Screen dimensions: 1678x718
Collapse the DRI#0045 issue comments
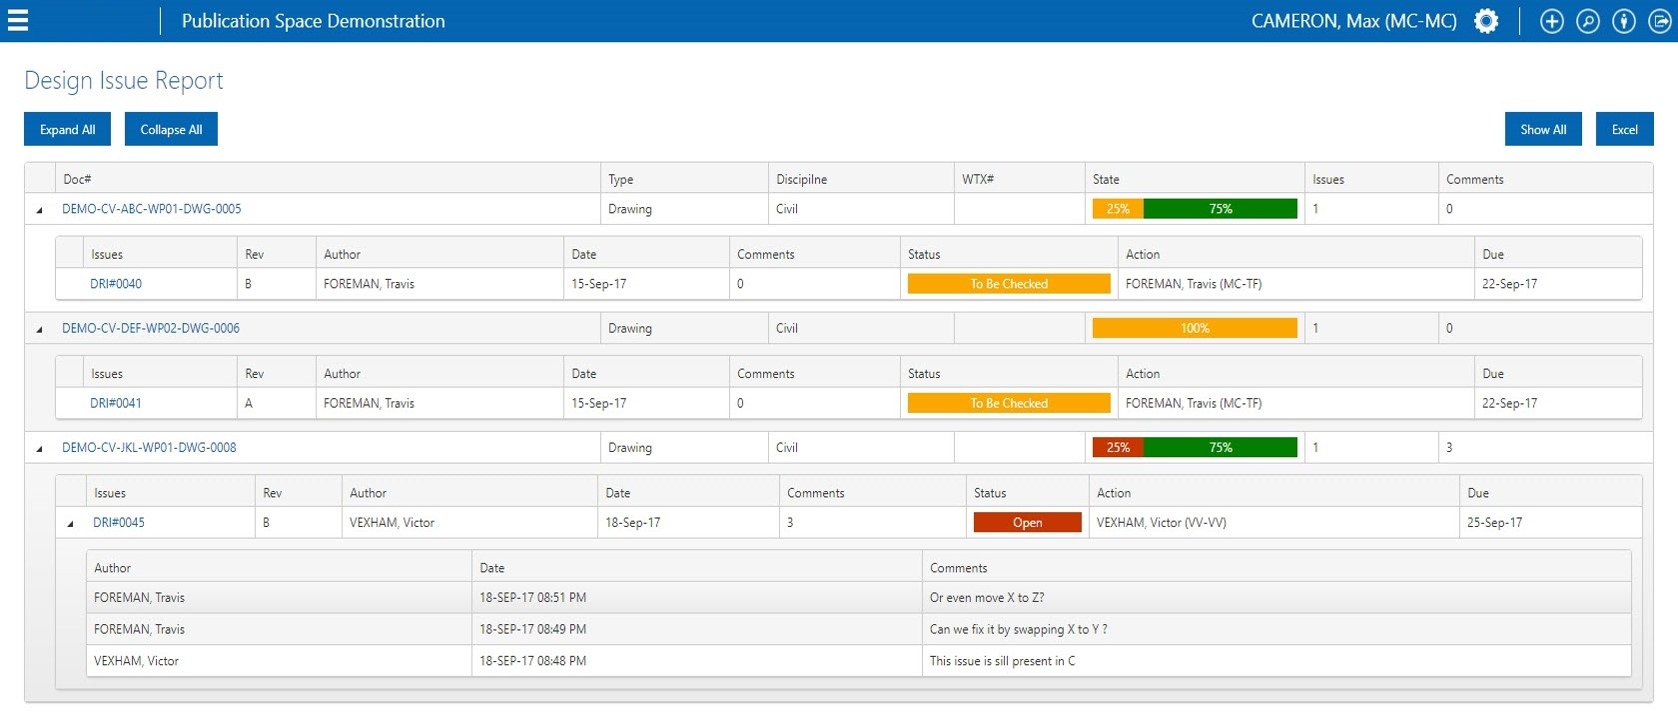tap(70, 523)
